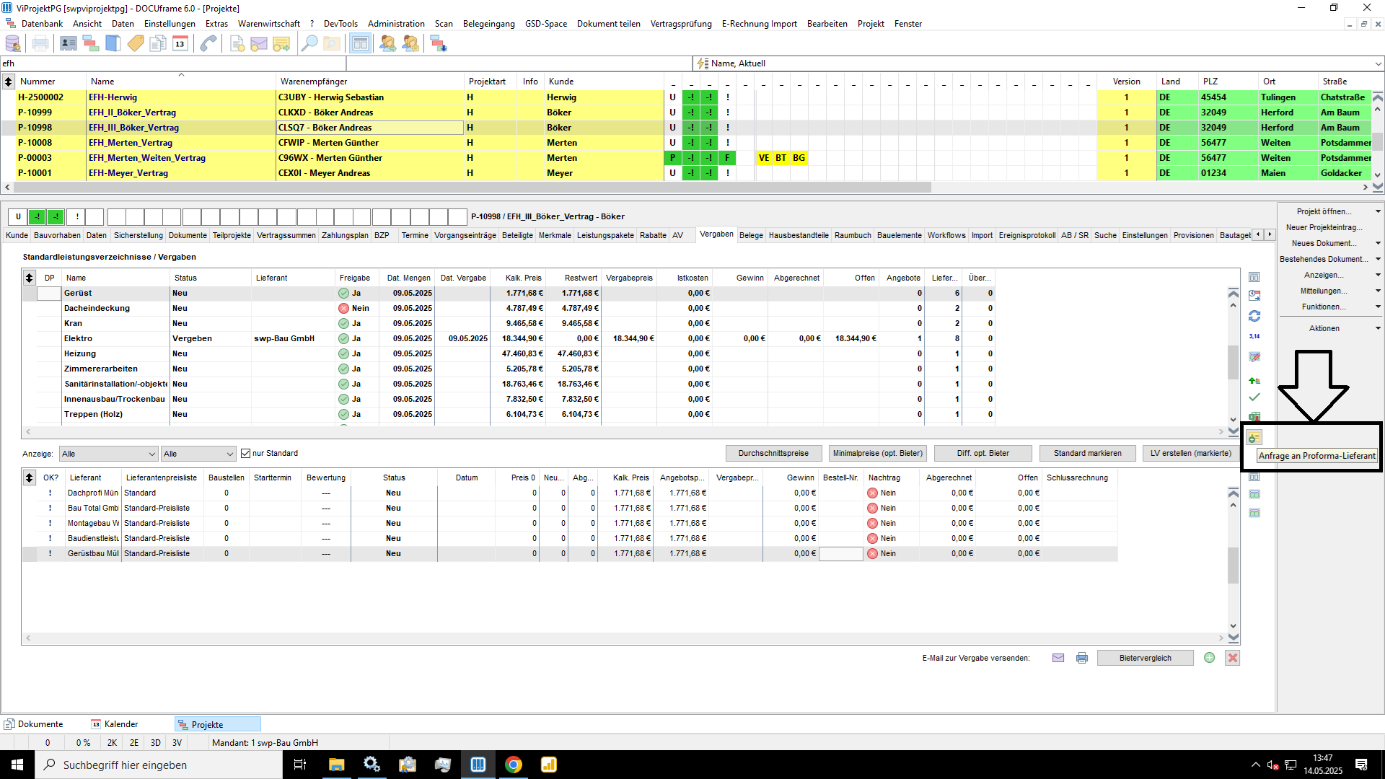Click the LV erstellen (markierte) button
1385x779 pixels.
(1191, 453)
